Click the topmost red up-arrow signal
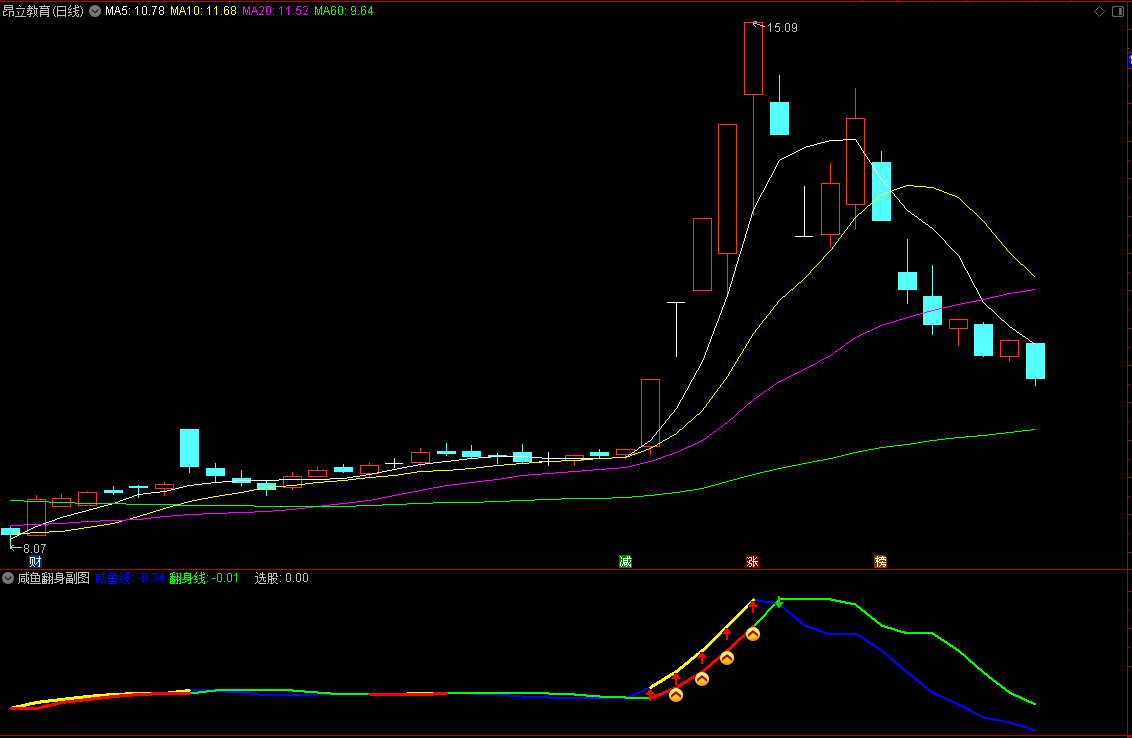Viewport: 1132px width, 738px height. [753, 606]
